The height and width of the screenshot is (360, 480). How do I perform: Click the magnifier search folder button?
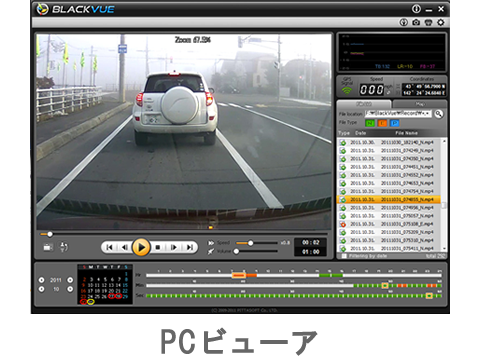[439, 114]
